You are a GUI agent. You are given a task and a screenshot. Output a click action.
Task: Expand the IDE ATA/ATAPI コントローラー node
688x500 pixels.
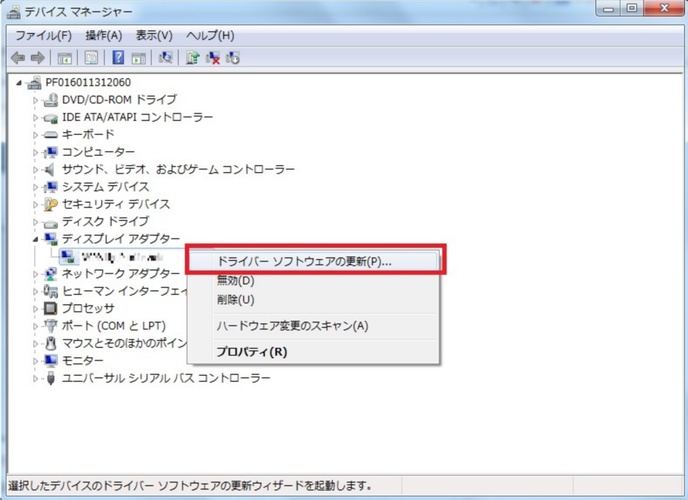click(x=36, y=118)
